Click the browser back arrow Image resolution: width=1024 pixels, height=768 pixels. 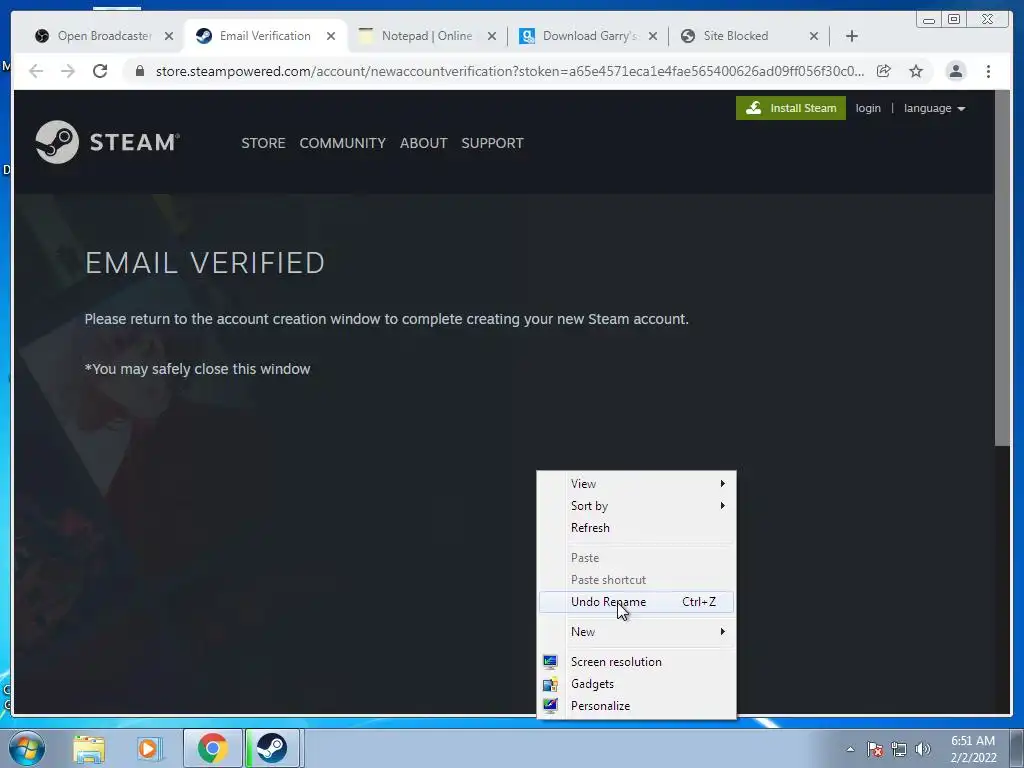coord(36,71)
